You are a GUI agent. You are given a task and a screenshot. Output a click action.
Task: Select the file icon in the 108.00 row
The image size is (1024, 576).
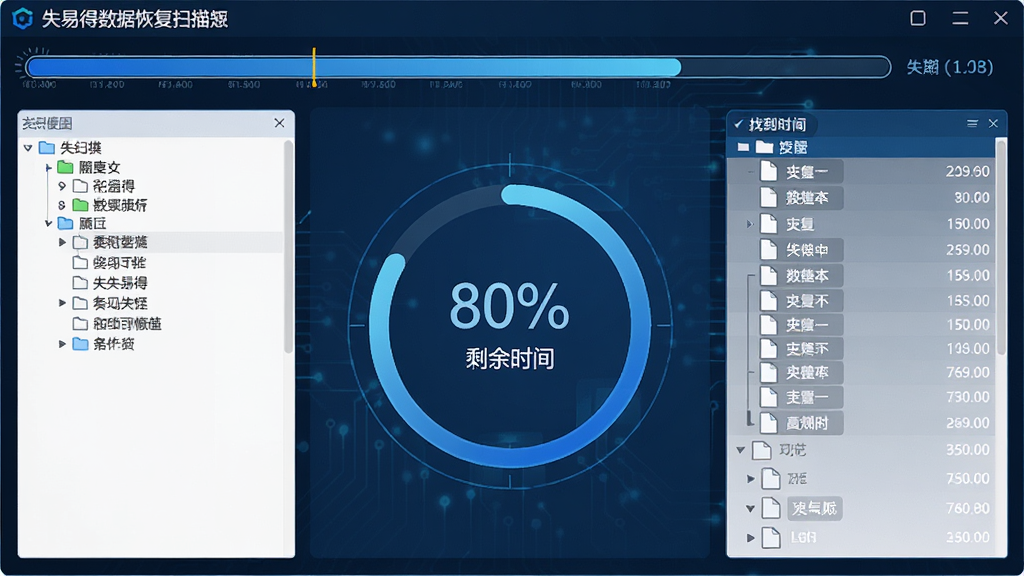769,349
